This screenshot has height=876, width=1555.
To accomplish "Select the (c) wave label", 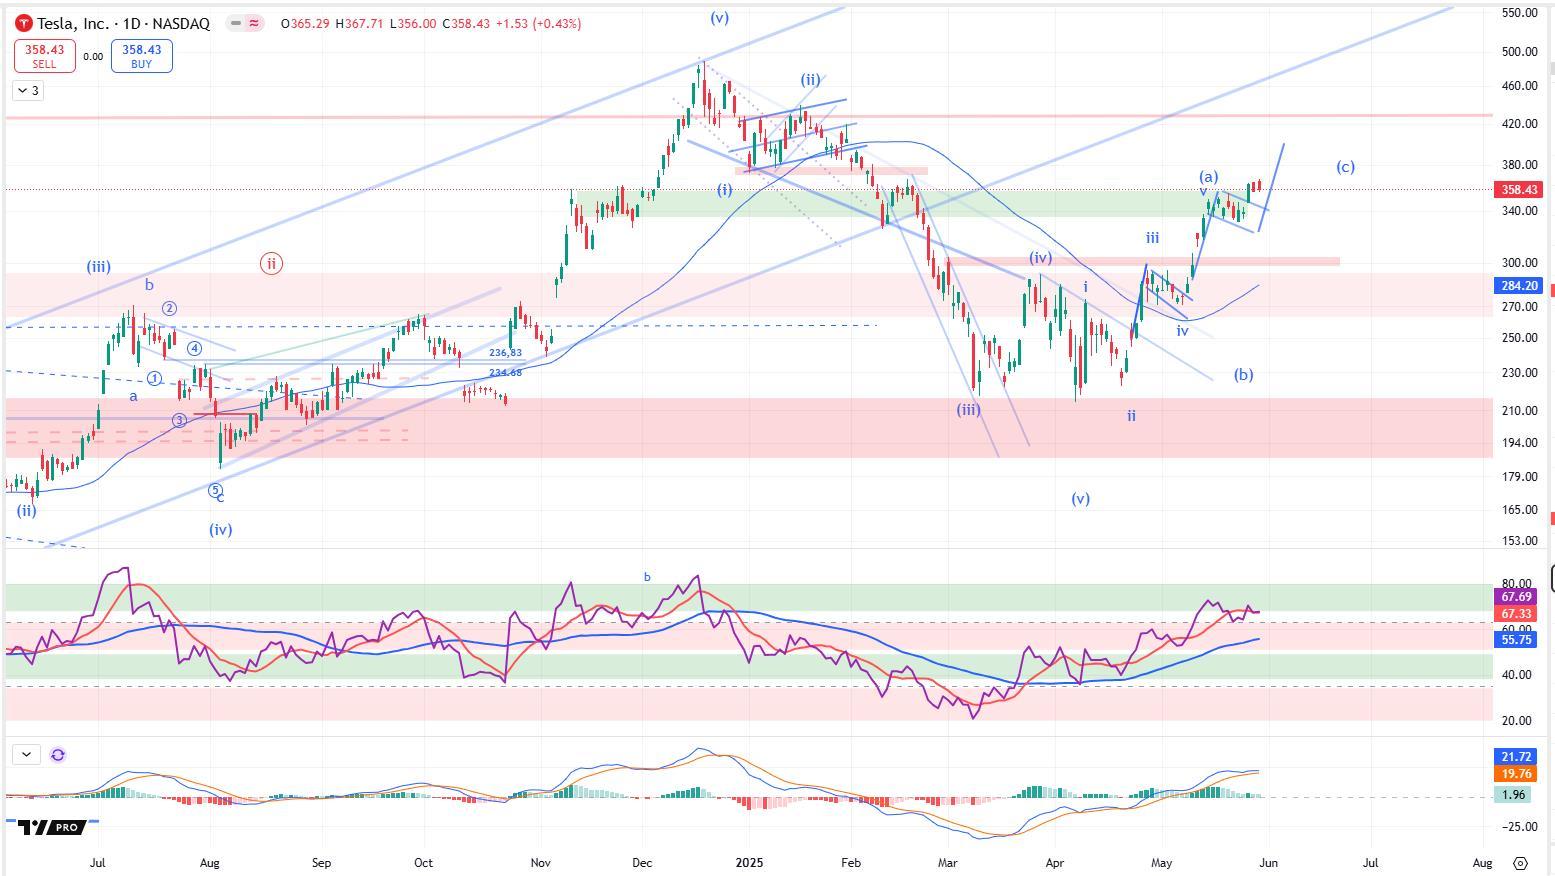I will pyautogui.click(x=1345, y=167).
